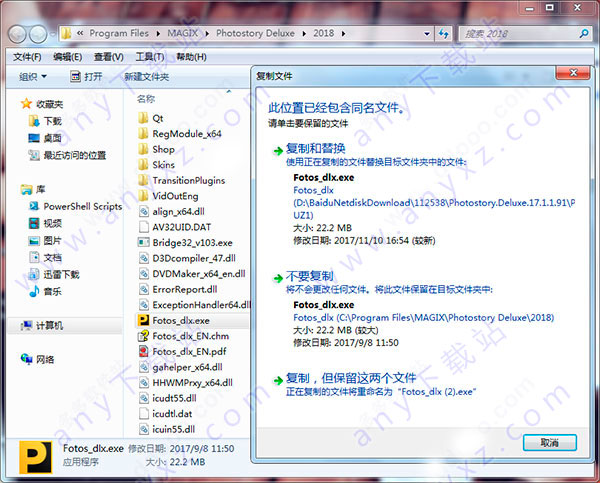Click the align_x64.dll file icon

[x=143, y=211]
